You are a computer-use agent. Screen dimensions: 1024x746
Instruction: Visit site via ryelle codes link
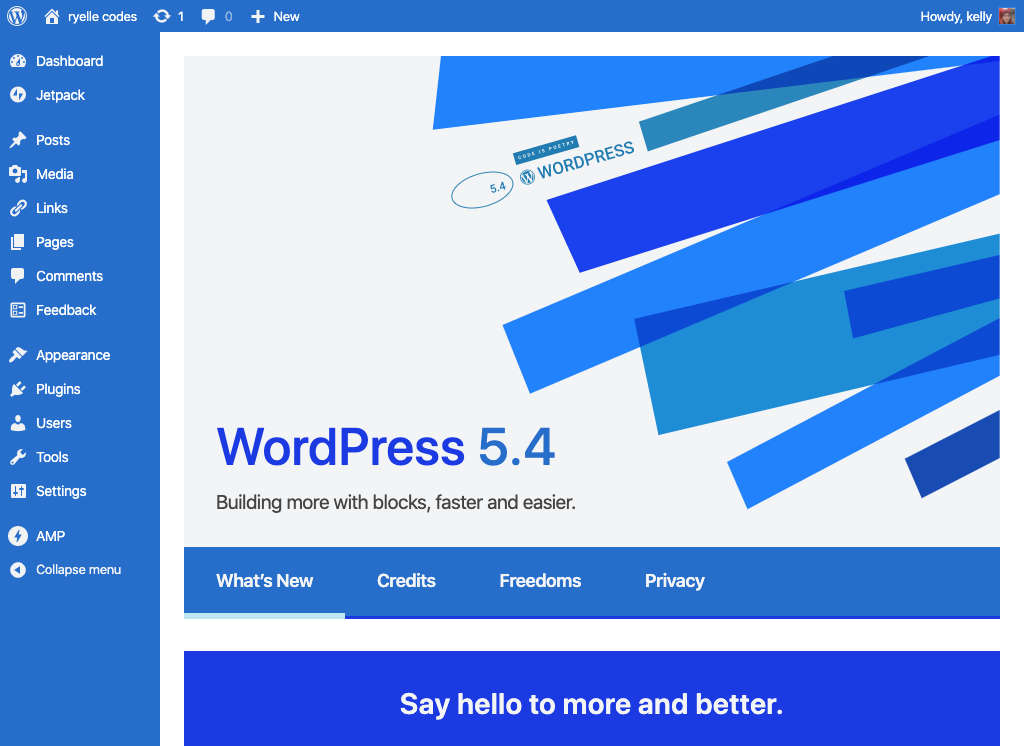[x=103, y=16]
